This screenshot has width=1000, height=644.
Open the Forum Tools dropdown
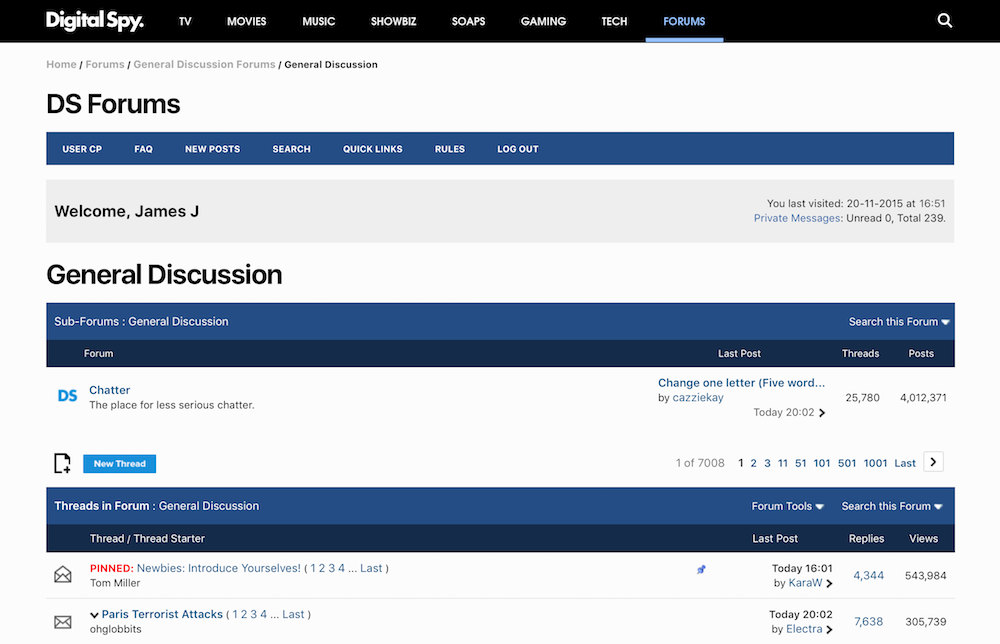click(x=787, y=506)
